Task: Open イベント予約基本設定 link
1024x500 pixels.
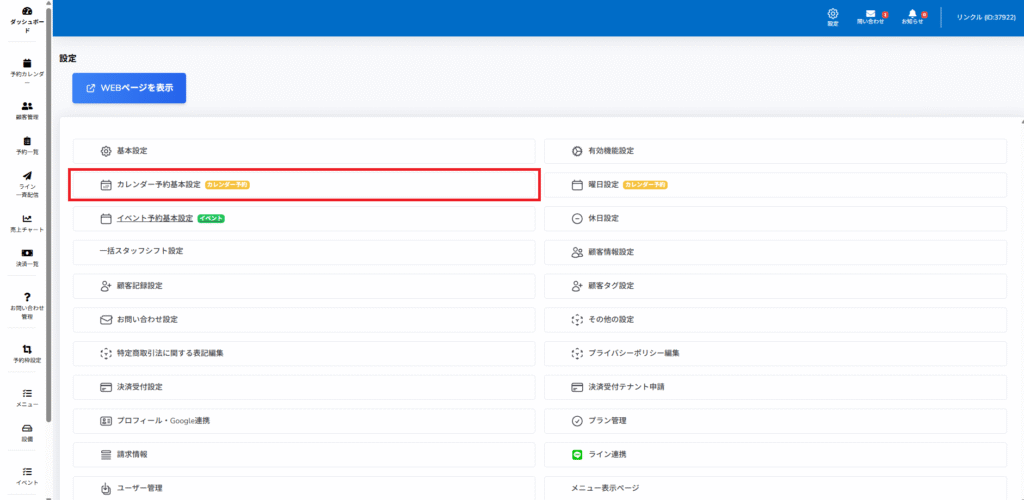Action: pos(154,218)
